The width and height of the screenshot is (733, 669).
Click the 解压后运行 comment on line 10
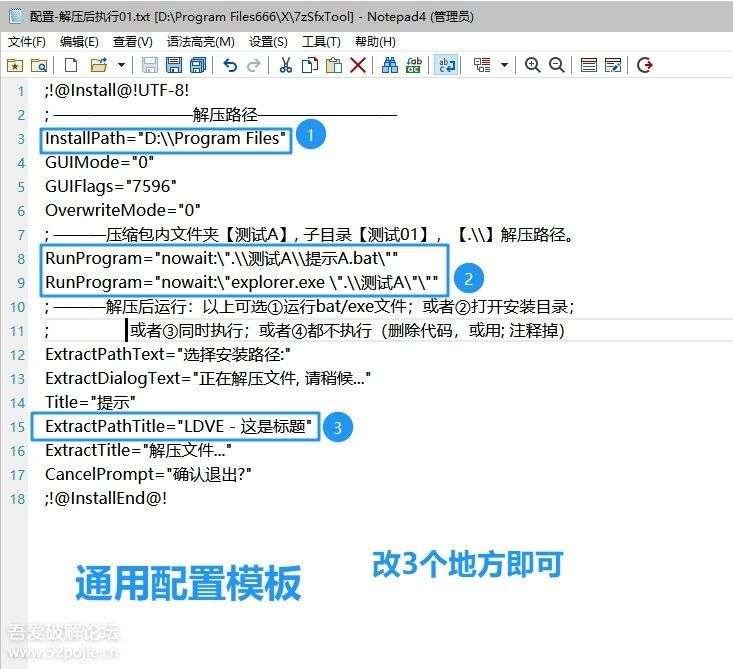[310, 307]
